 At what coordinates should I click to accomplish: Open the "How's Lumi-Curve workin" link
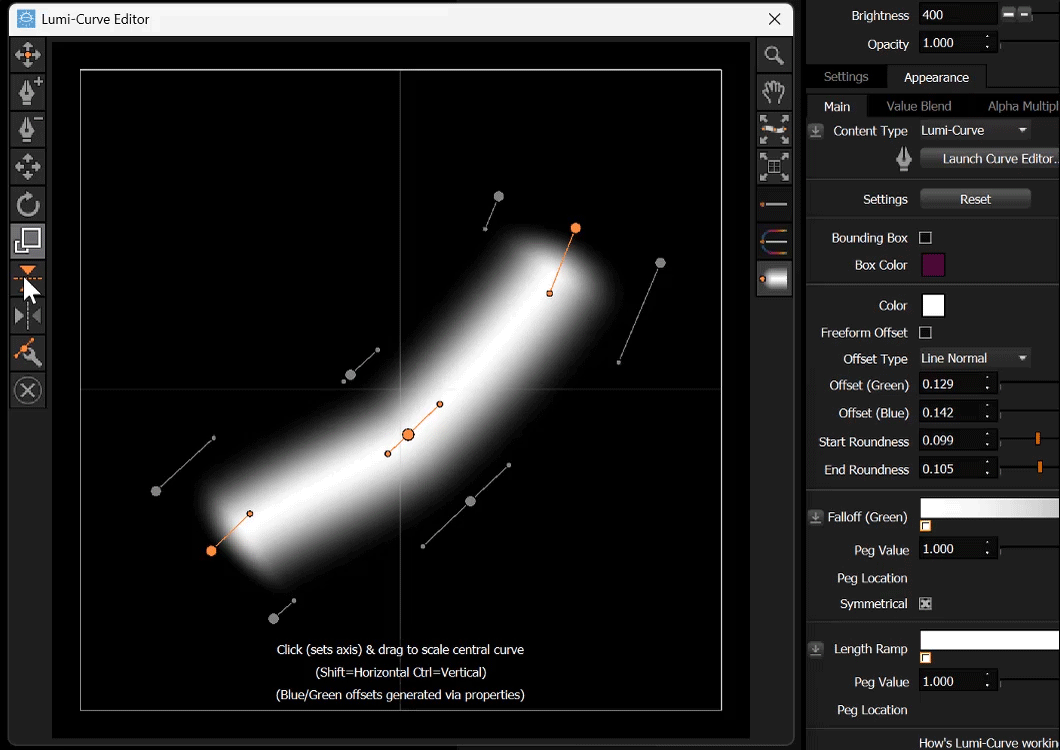(989, 743)
